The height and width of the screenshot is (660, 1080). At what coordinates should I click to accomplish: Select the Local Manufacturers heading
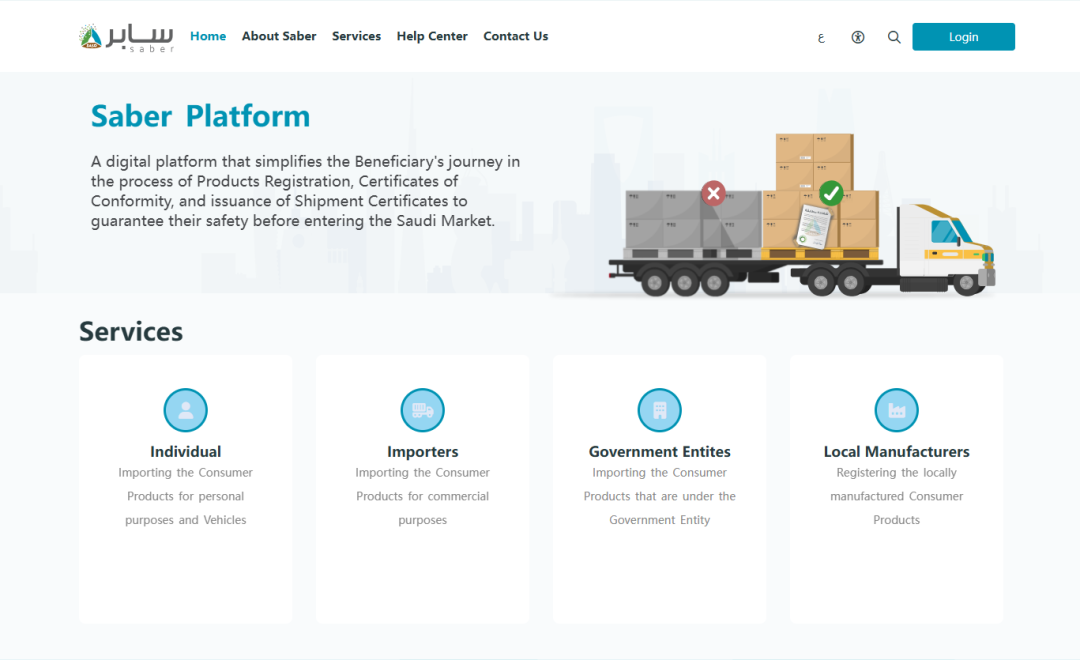point(896,451)
